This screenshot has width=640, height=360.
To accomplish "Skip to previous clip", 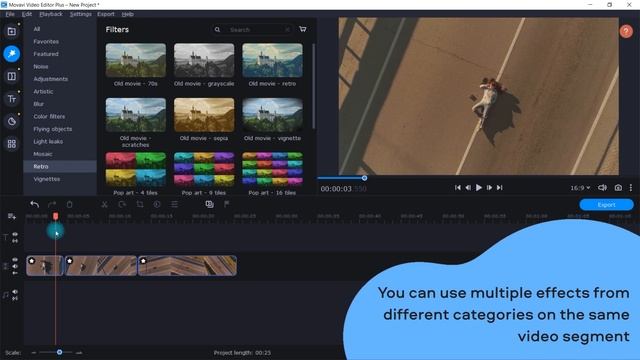I will tap(458, 188).
